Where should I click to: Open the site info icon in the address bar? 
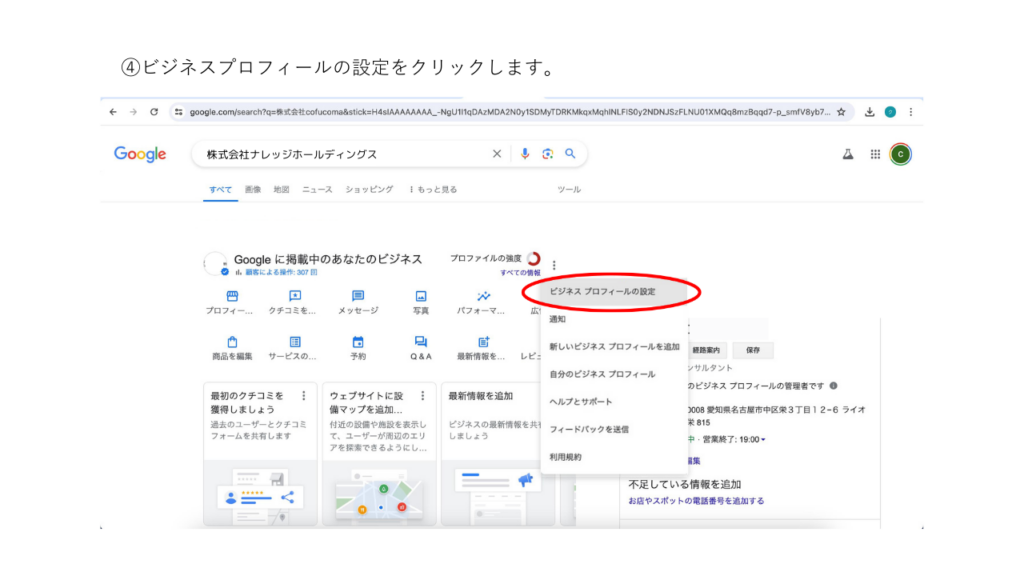click(x=178, y=112)
